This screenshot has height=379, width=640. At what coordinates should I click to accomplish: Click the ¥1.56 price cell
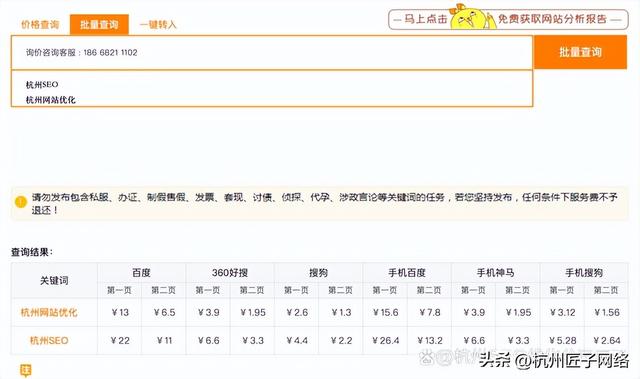pyautogui.click(x=607, y=313)
